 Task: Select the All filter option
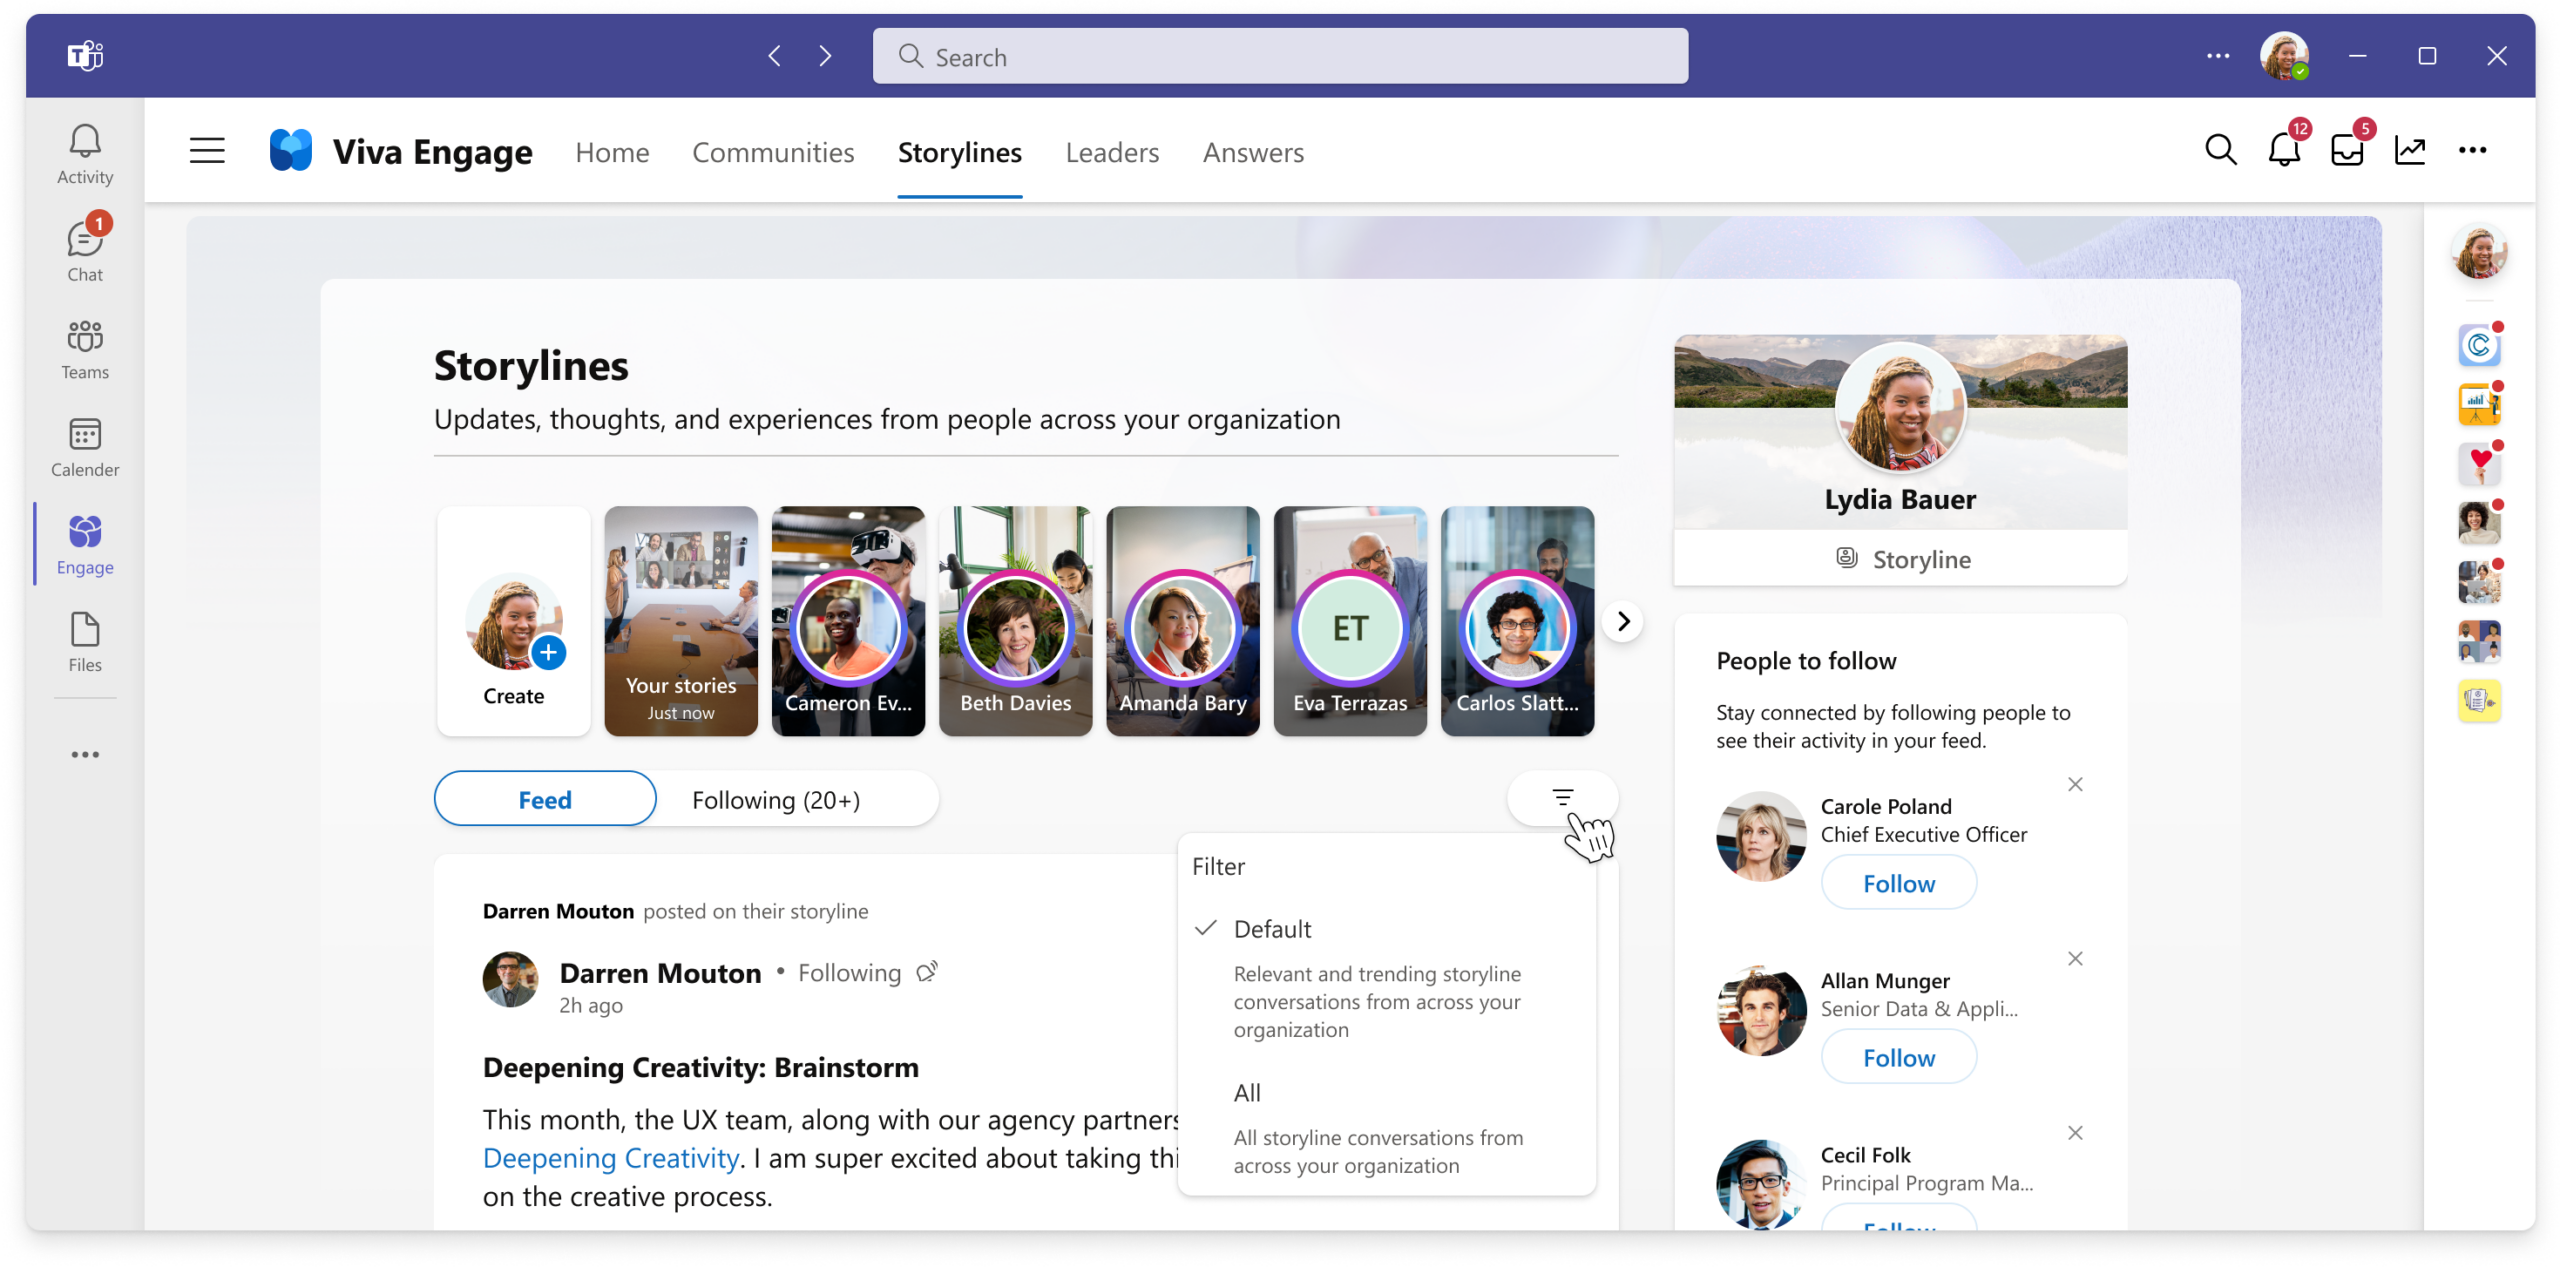(x=1388, y=1127)
